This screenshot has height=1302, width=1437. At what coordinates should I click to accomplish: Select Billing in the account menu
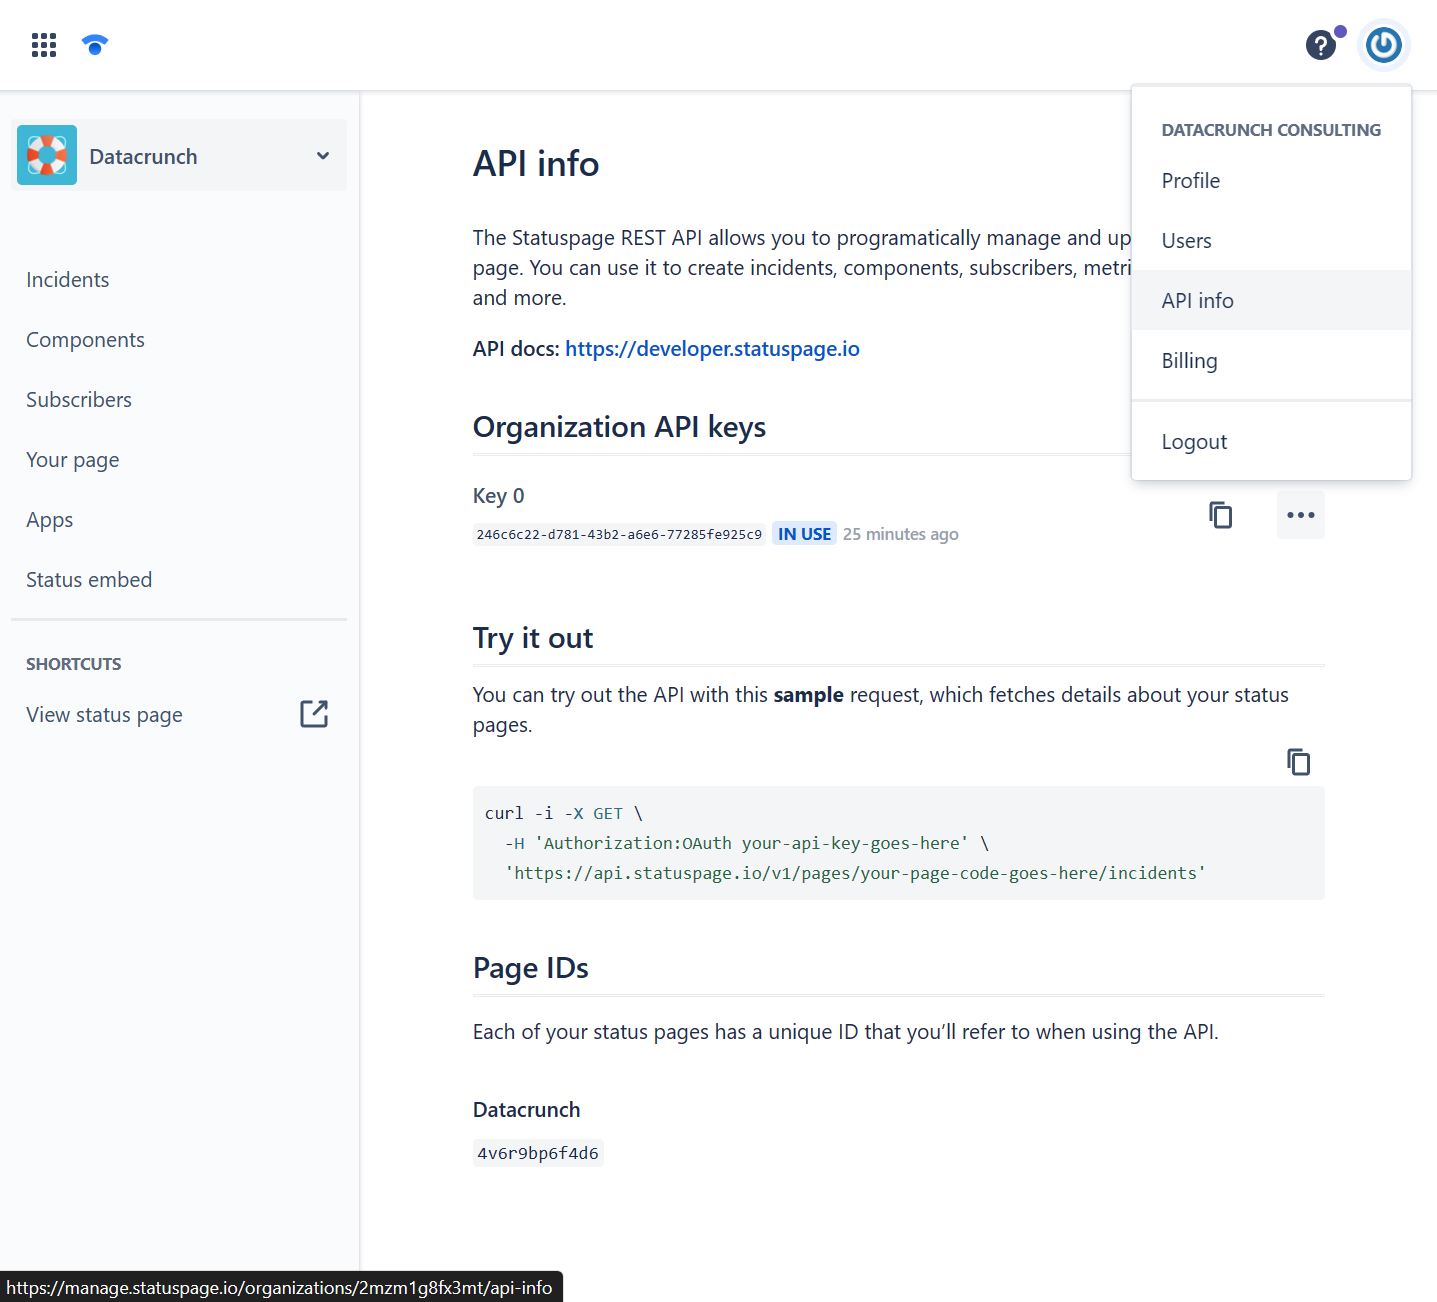pyautogui.click(x=1189, y=361)
